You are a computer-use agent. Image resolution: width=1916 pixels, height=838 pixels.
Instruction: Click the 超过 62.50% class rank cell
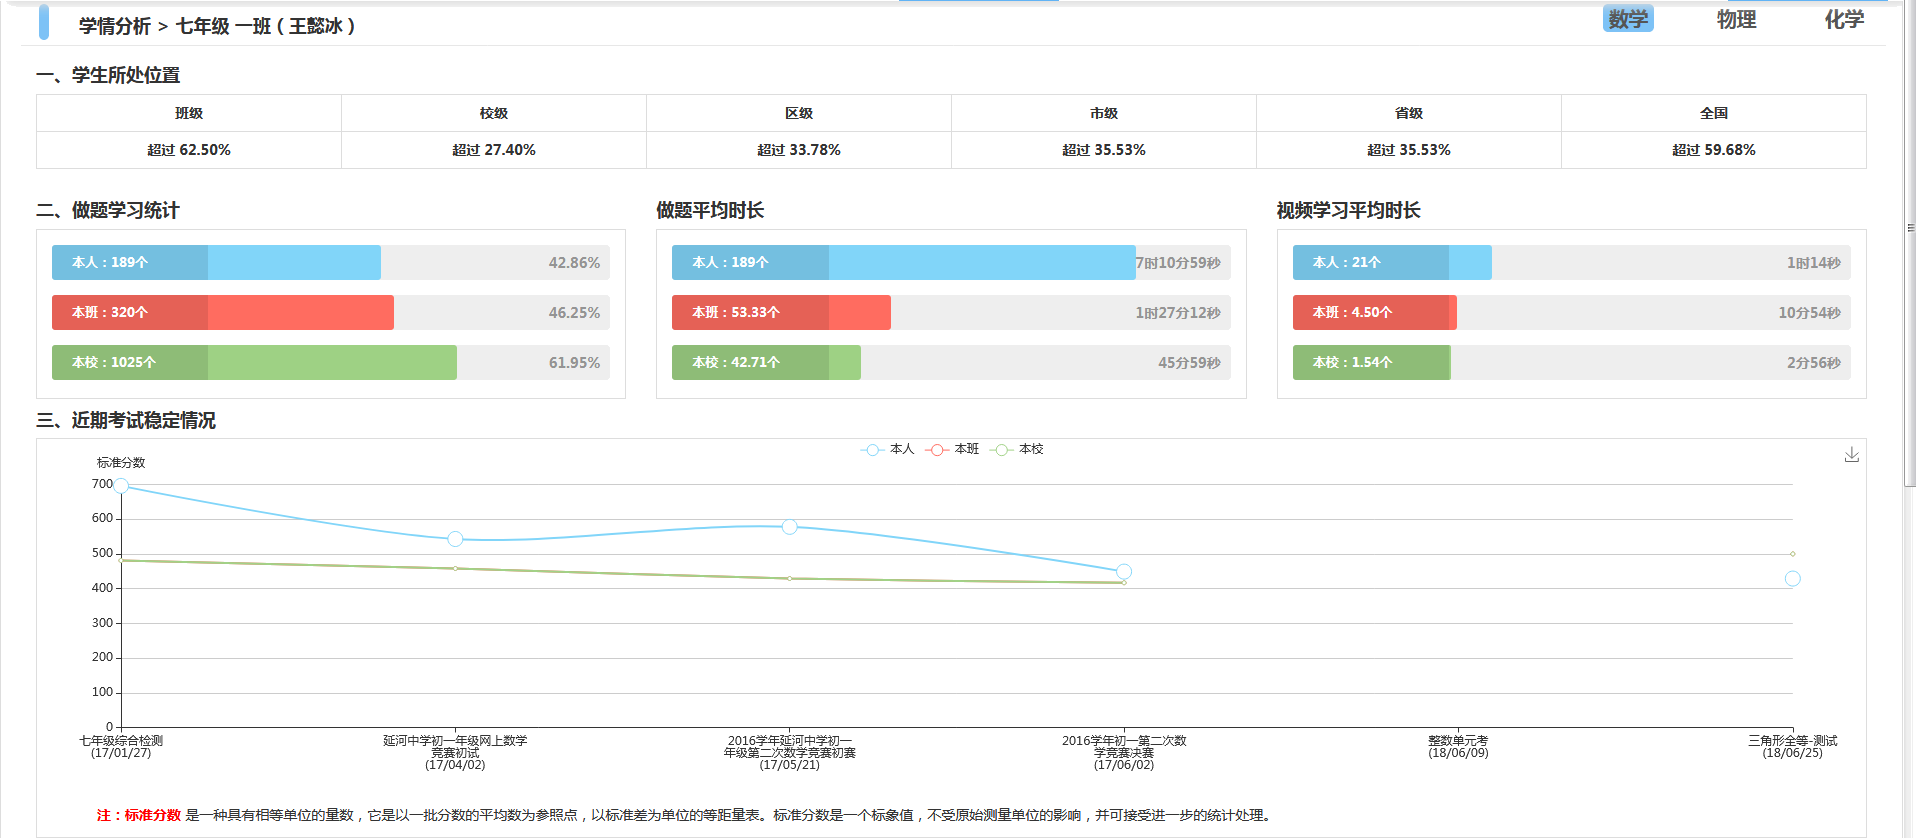tap(189, 150)
